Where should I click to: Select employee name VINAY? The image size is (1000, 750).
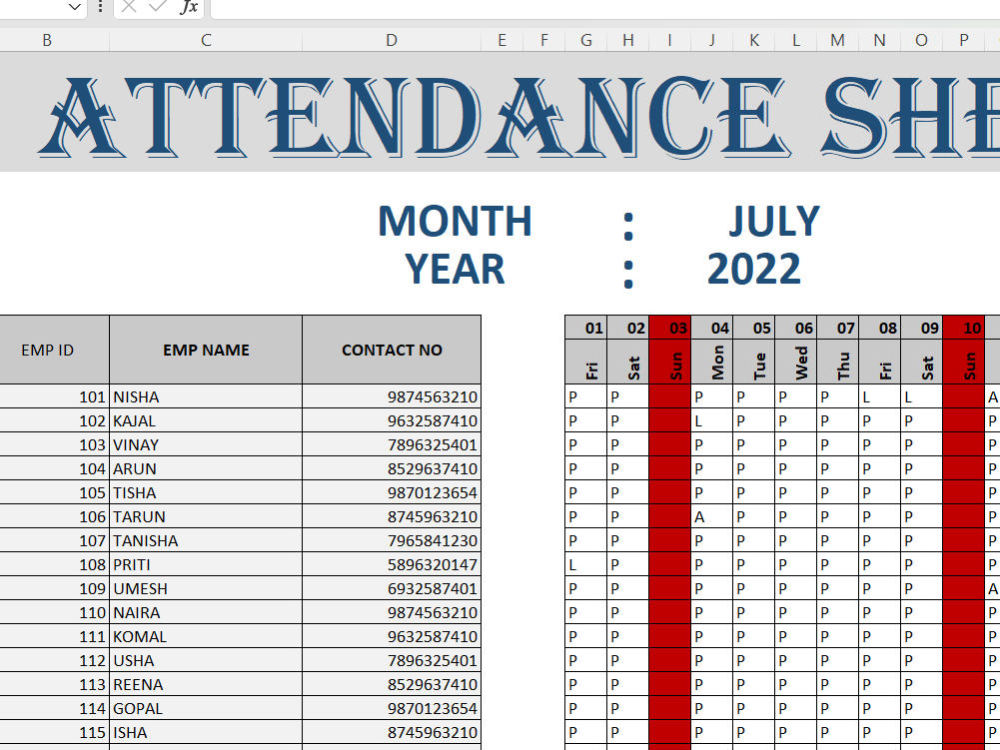tap(206, 445)
